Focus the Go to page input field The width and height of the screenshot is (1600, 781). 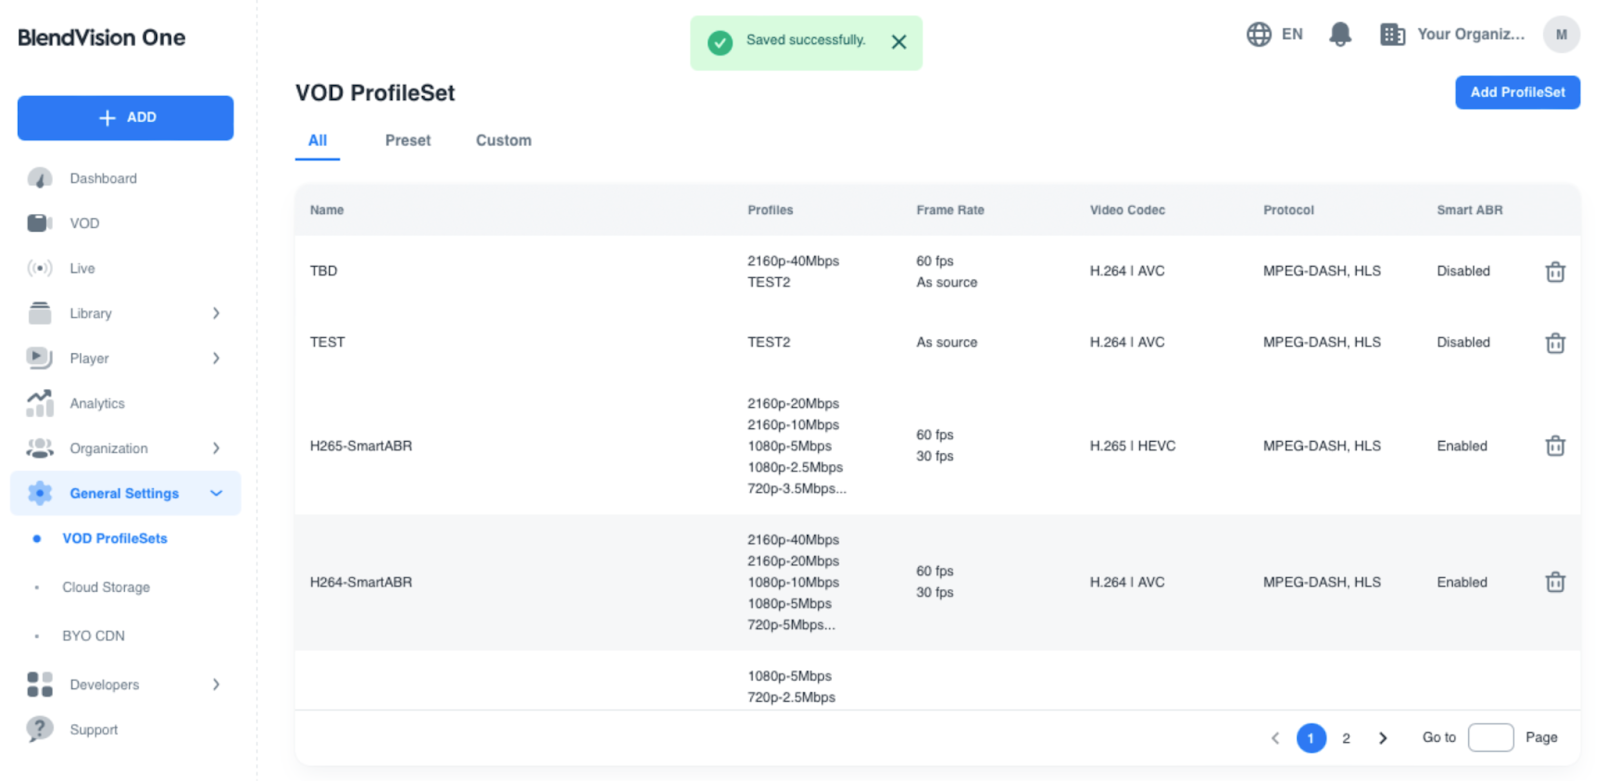pos(1489,738)
